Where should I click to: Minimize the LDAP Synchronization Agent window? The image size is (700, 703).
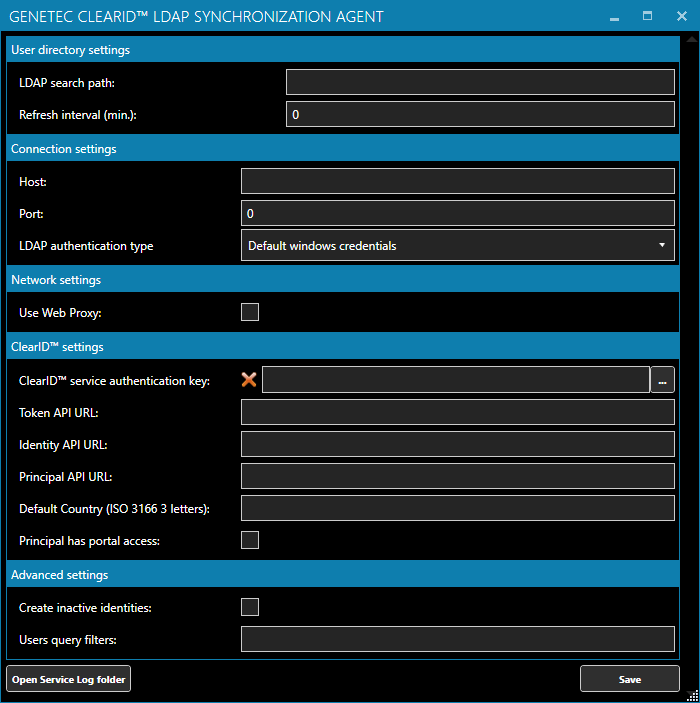point(614,17)
